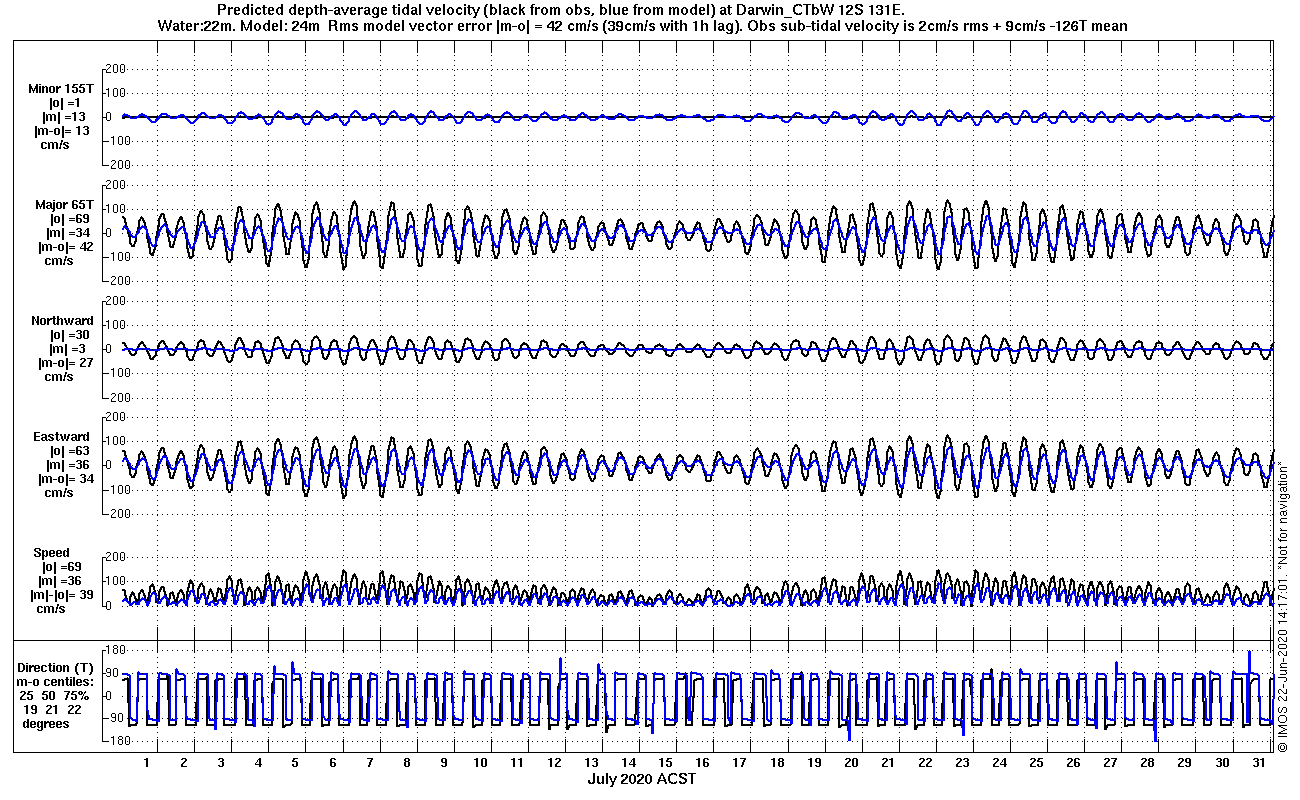Click the '|m-o|= 34' value

pos(64,479)
